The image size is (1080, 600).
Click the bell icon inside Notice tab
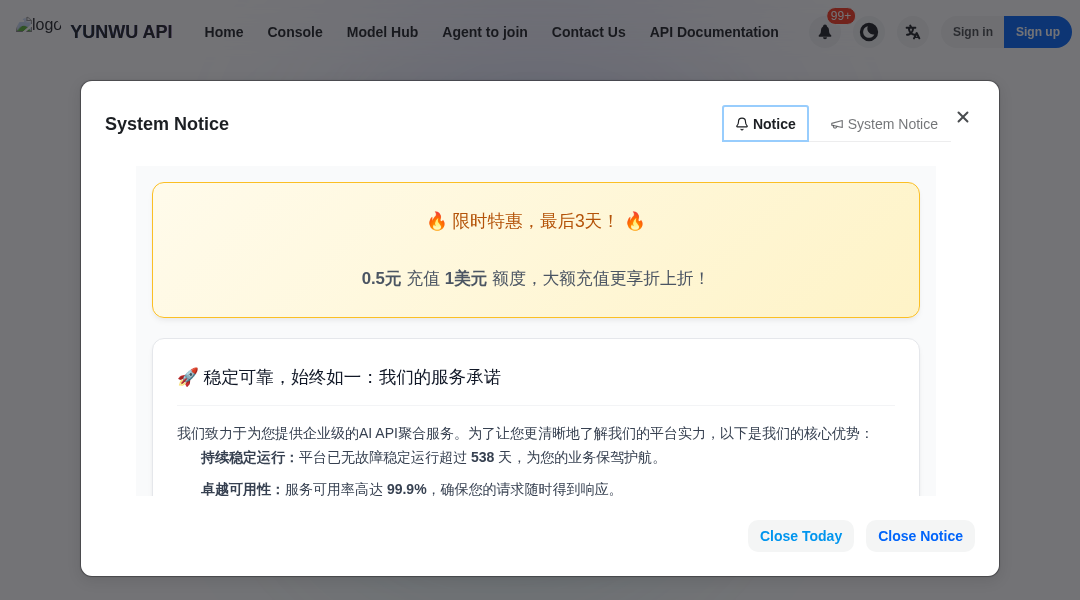741,123
